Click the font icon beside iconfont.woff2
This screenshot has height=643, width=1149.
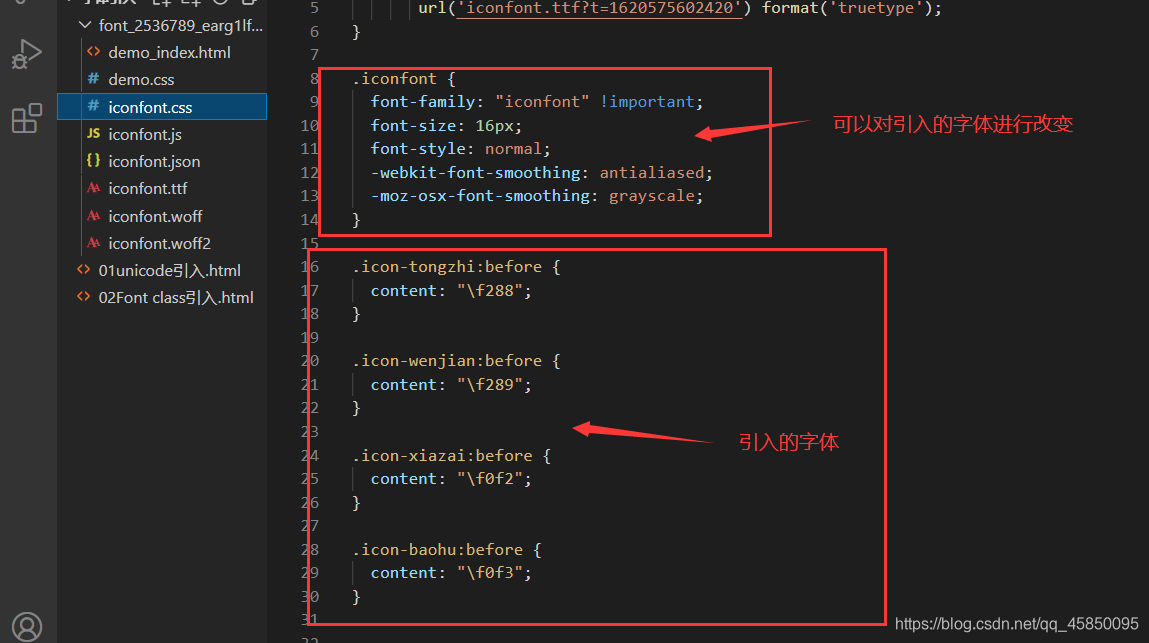tap(93, 242)
